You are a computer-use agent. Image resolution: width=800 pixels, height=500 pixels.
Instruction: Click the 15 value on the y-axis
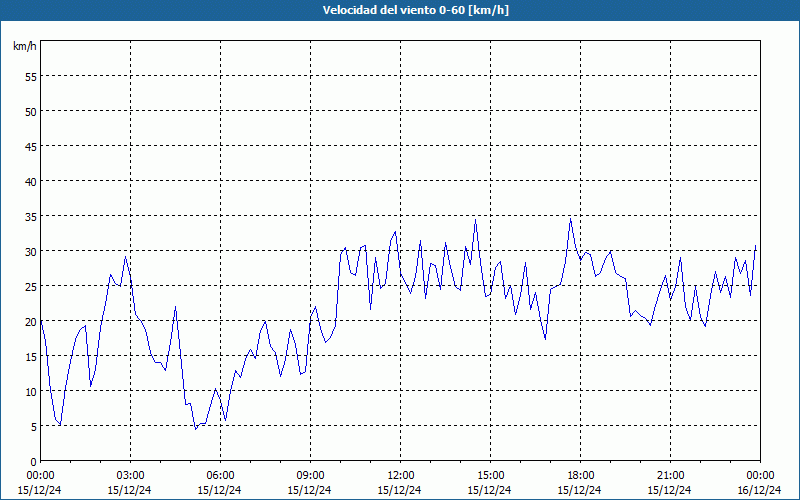pyautogui.click(x=31, y=357)
